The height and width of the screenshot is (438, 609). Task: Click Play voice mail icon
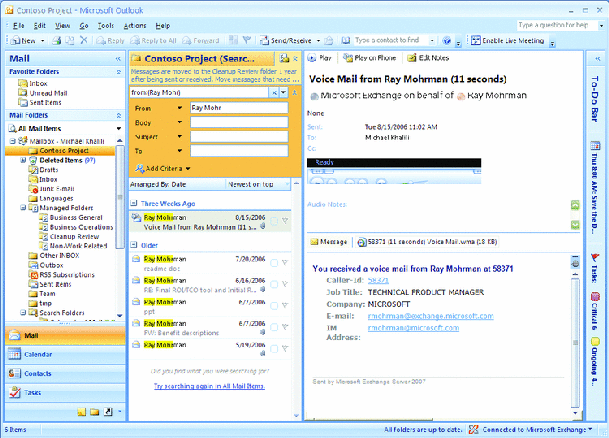320,58
